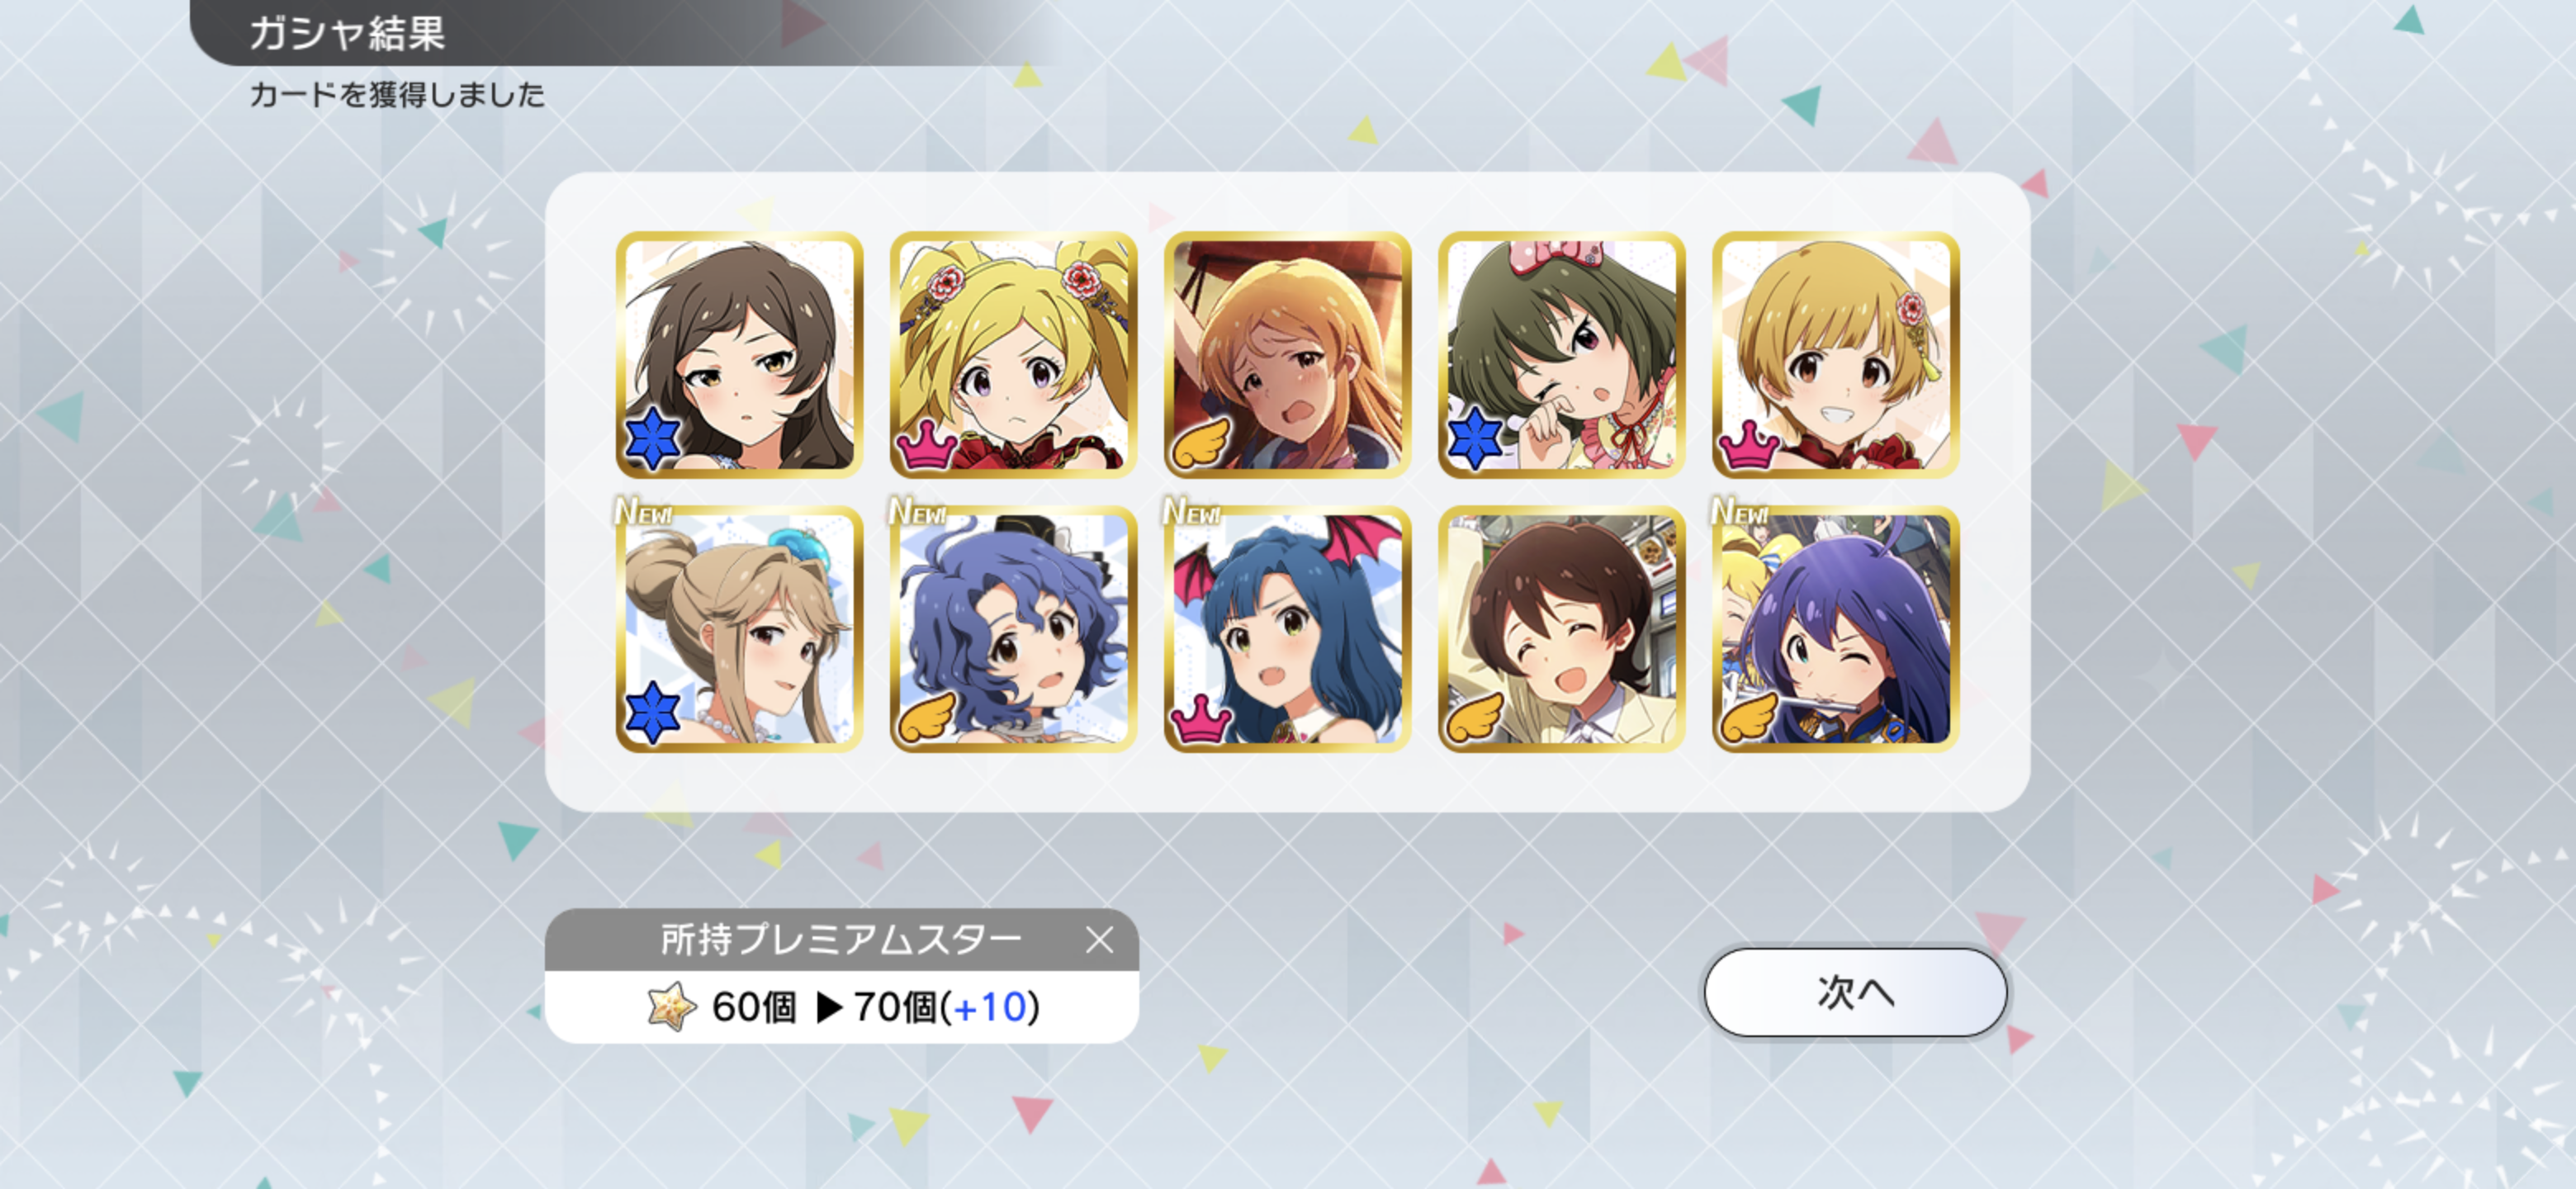
Task: Select the laughing short brown-haired girl card
Action: tap(1561, 629)
